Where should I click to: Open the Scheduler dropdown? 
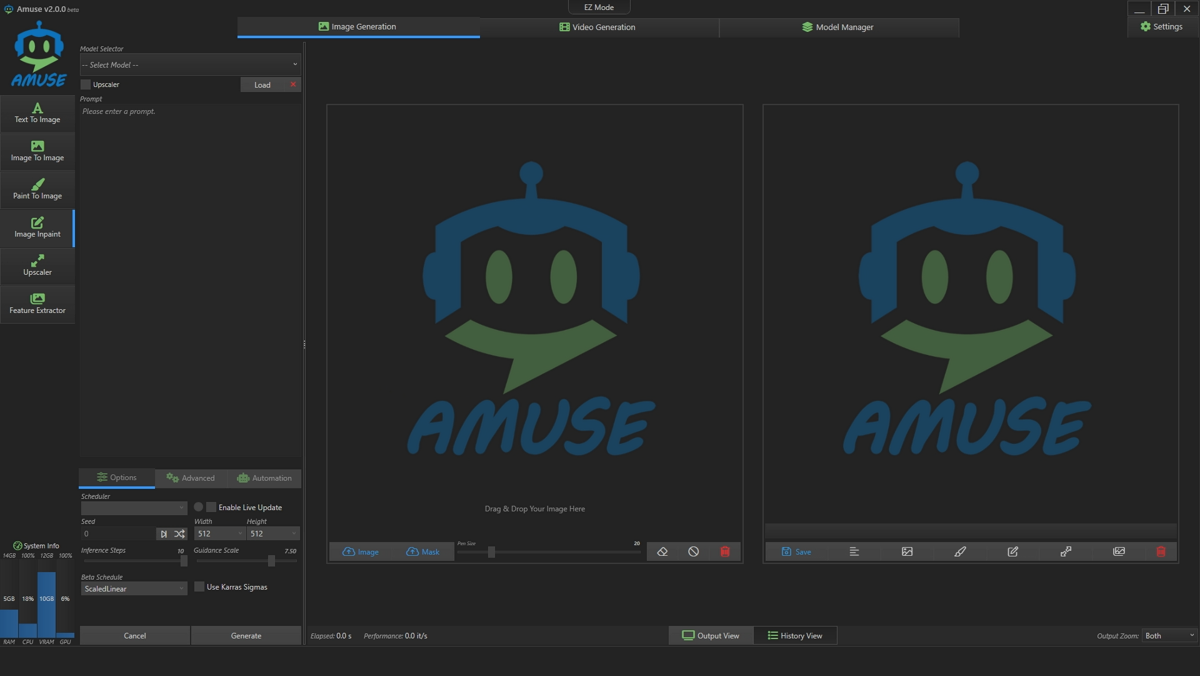134,507
